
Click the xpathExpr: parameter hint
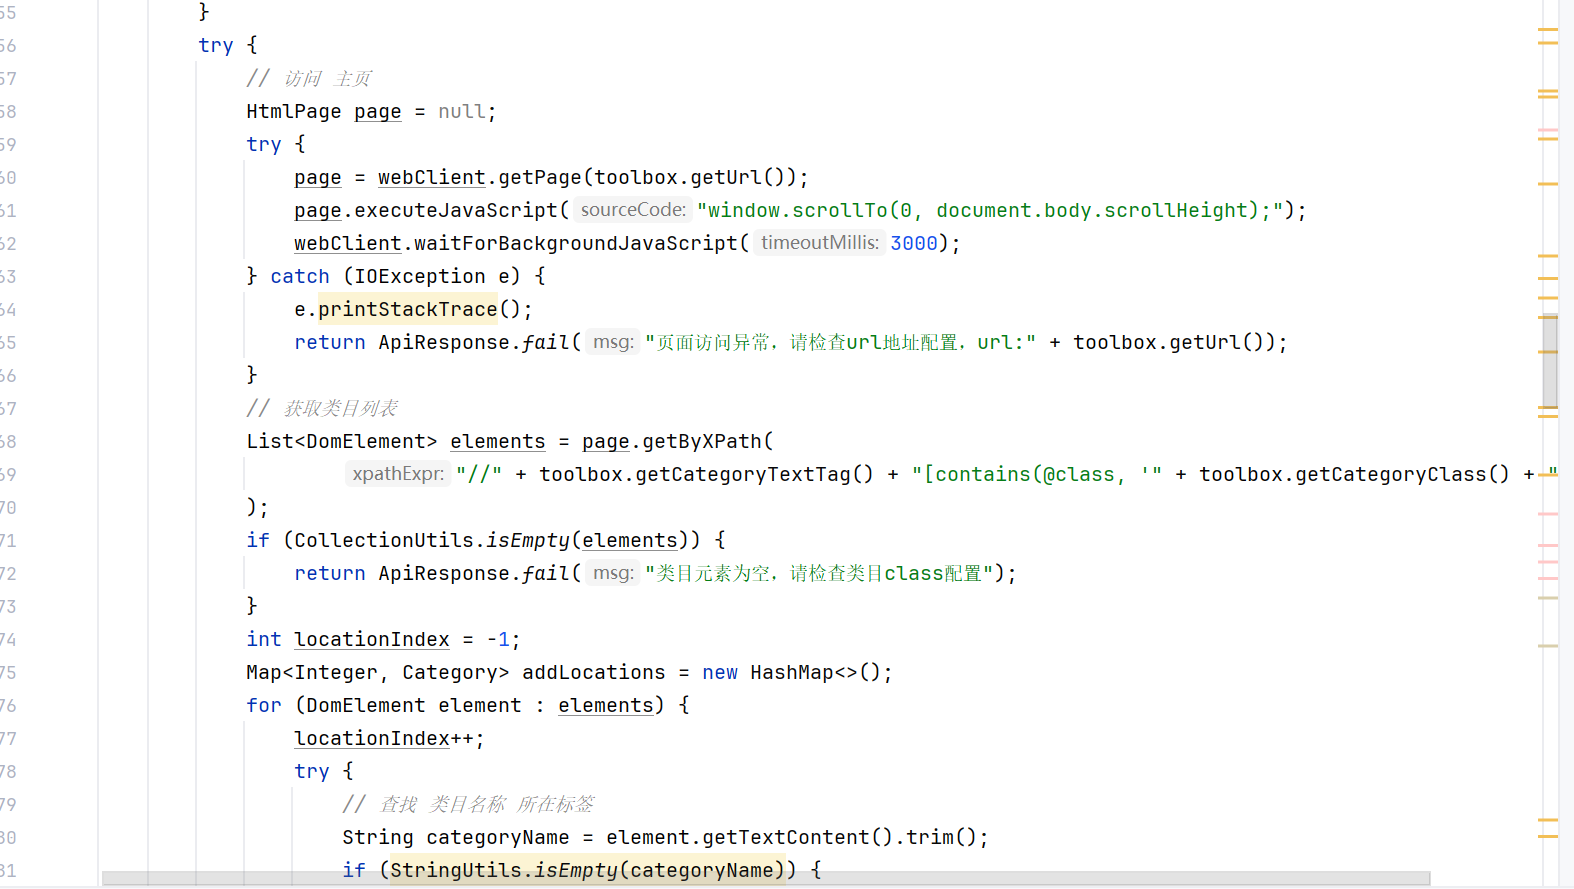click(x=398, y=474)
